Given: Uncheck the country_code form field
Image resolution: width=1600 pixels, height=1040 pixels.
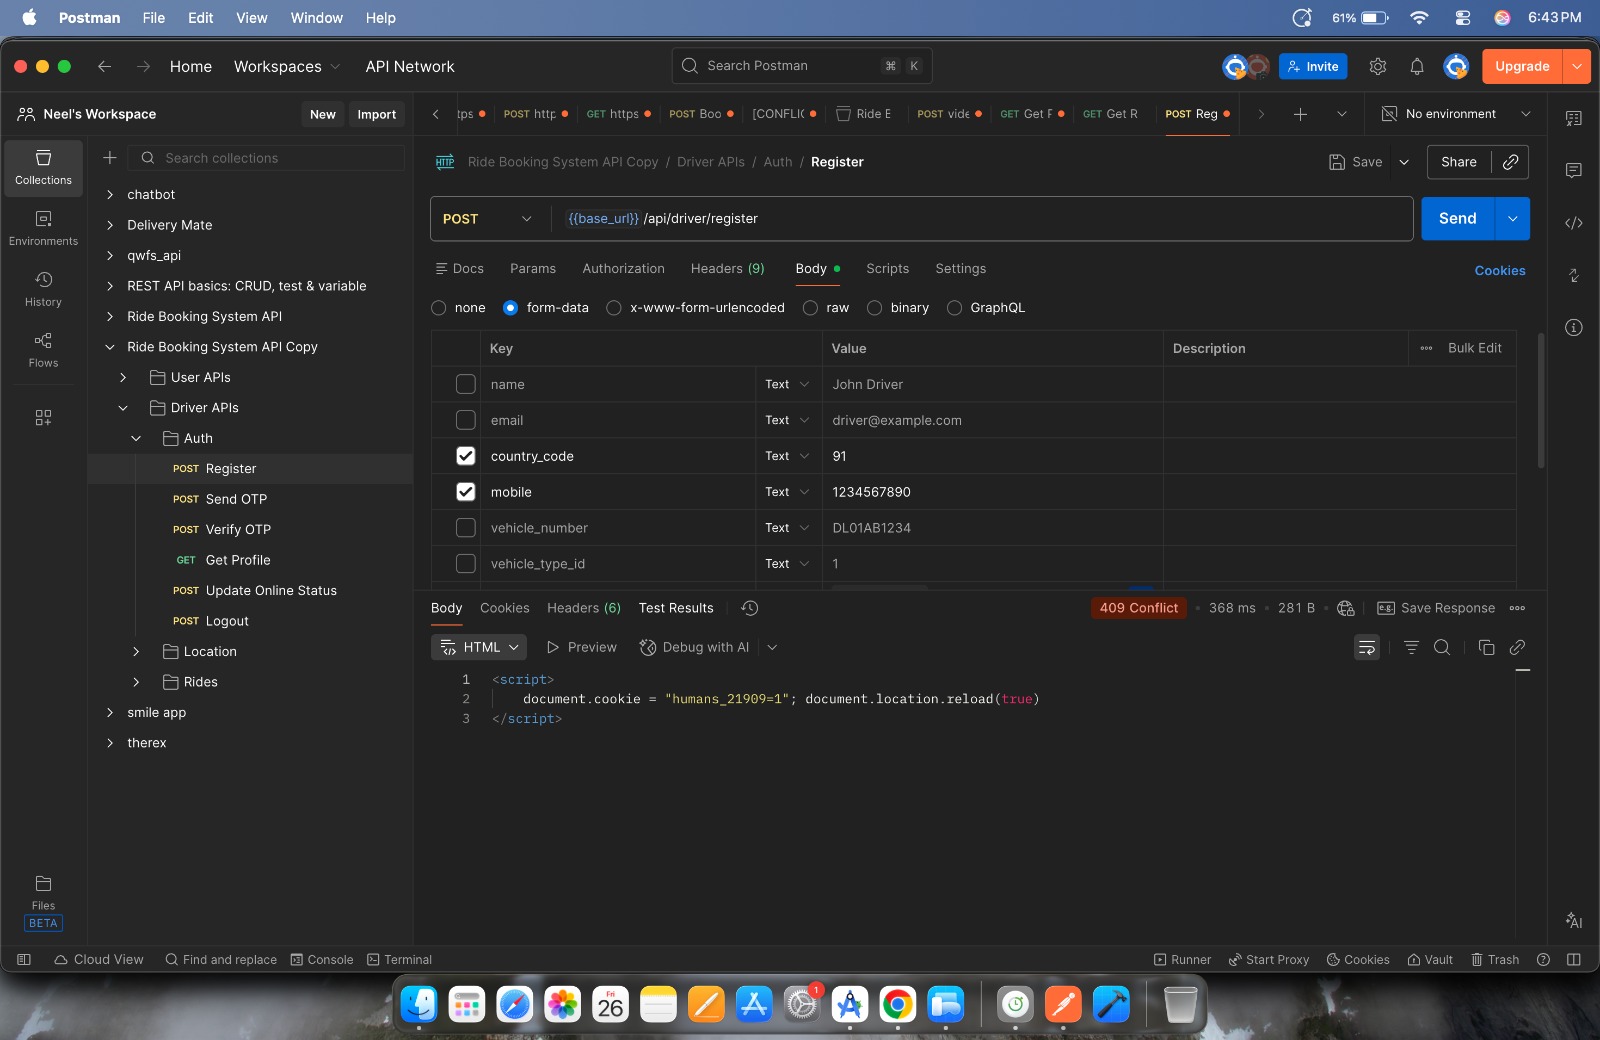Looking at the screenshot, I should pos(465,456).
